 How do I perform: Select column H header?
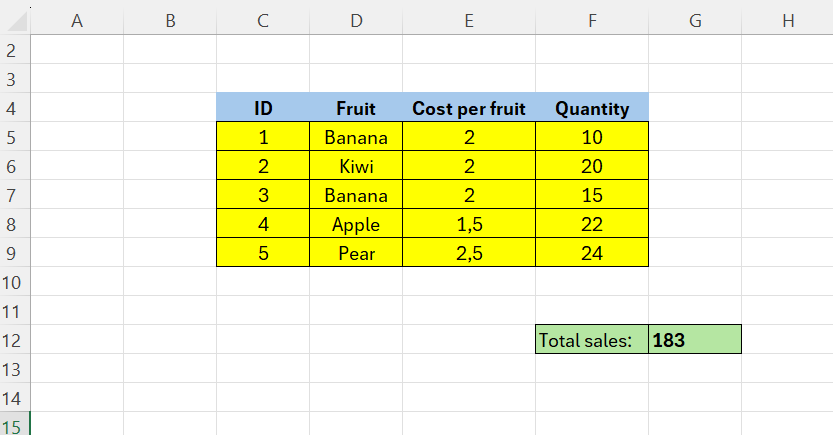tap(788, 19)
